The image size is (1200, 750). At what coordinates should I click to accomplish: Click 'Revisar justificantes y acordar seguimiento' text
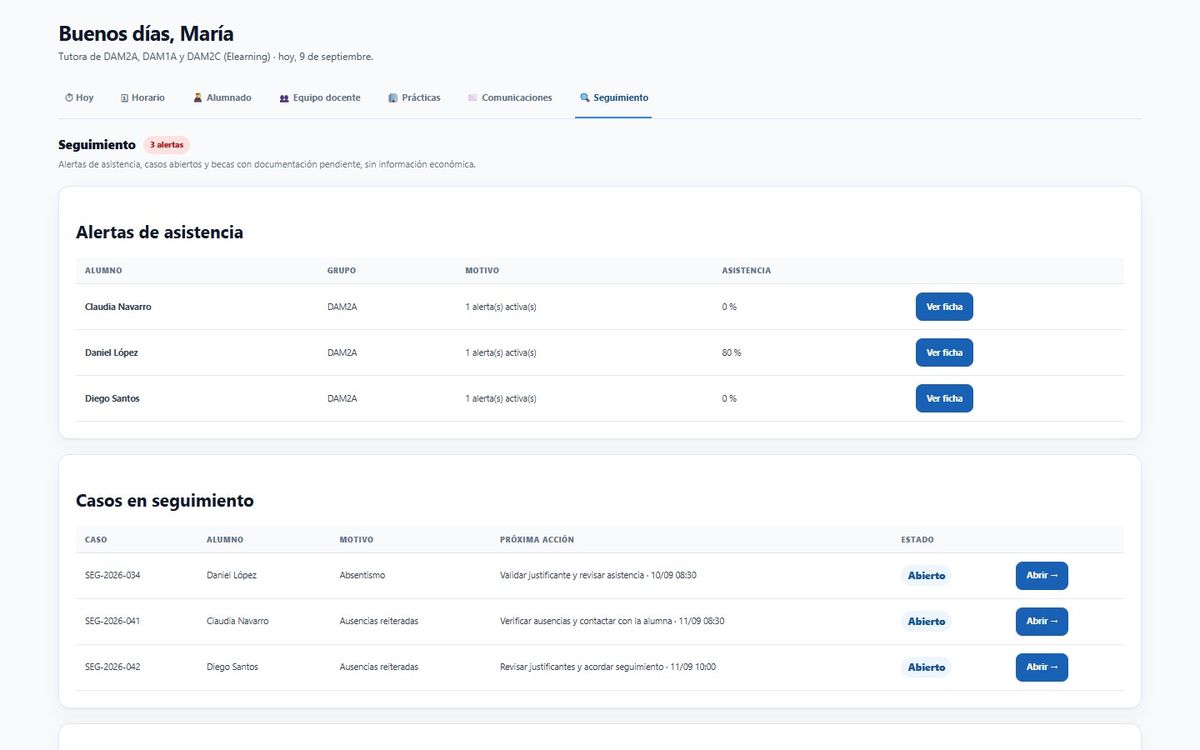click(582, 668)
